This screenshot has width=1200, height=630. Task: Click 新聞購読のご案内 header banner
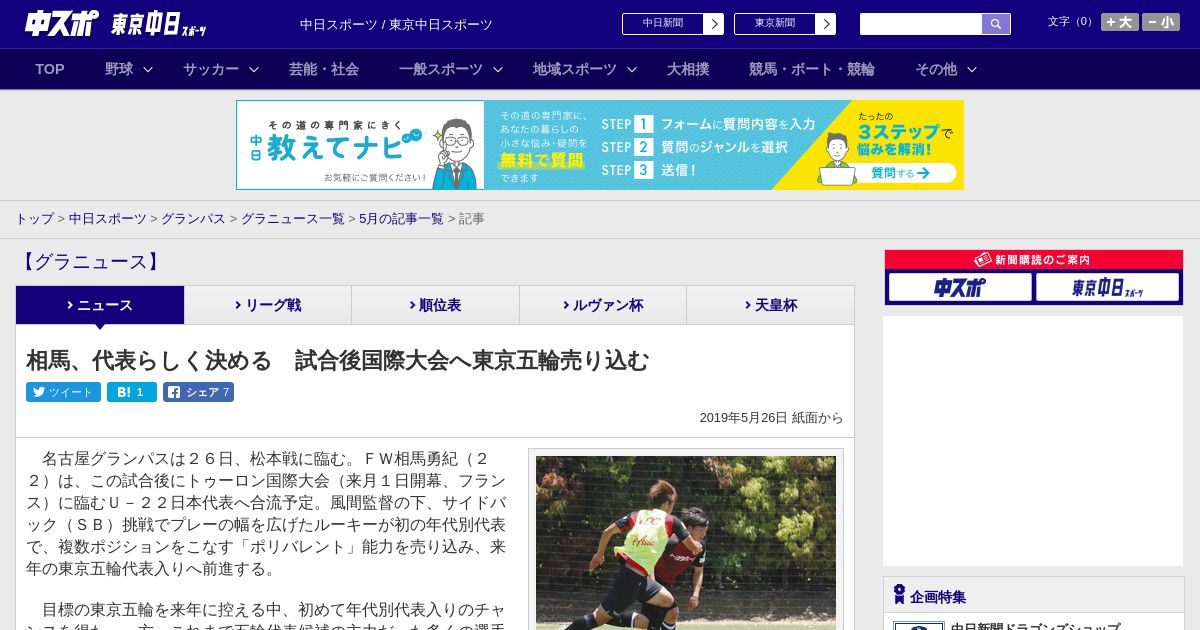tap(1034, 260)
